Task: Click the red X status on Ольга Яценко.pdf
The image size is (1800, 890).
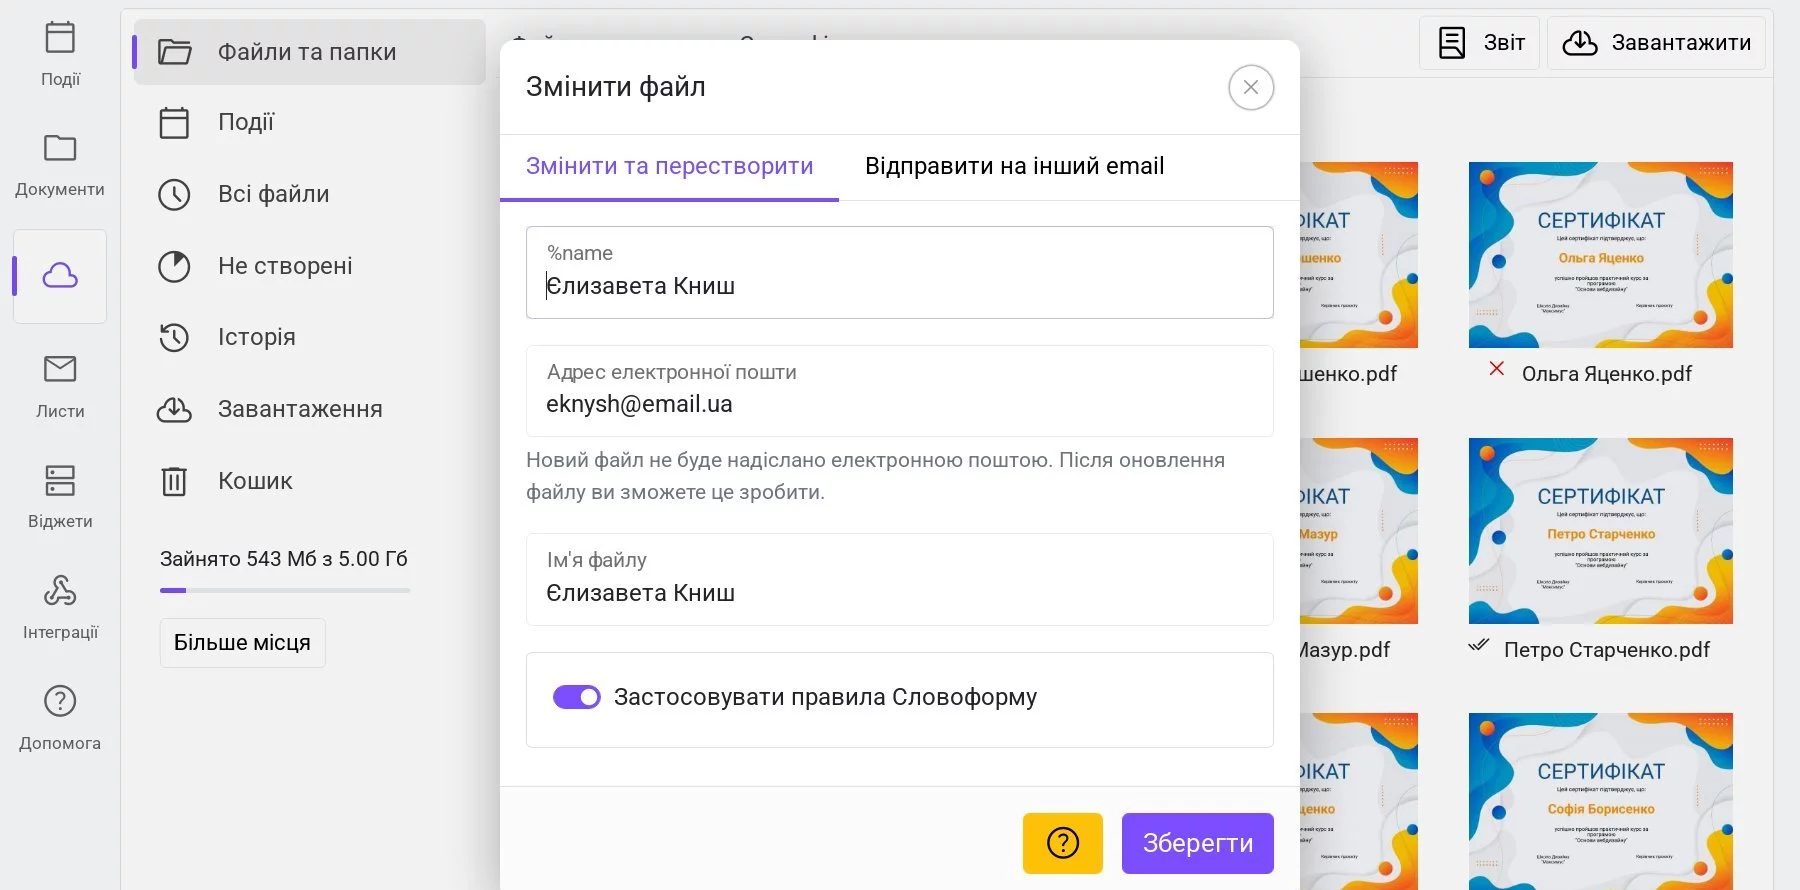Action: point(1496,368)
